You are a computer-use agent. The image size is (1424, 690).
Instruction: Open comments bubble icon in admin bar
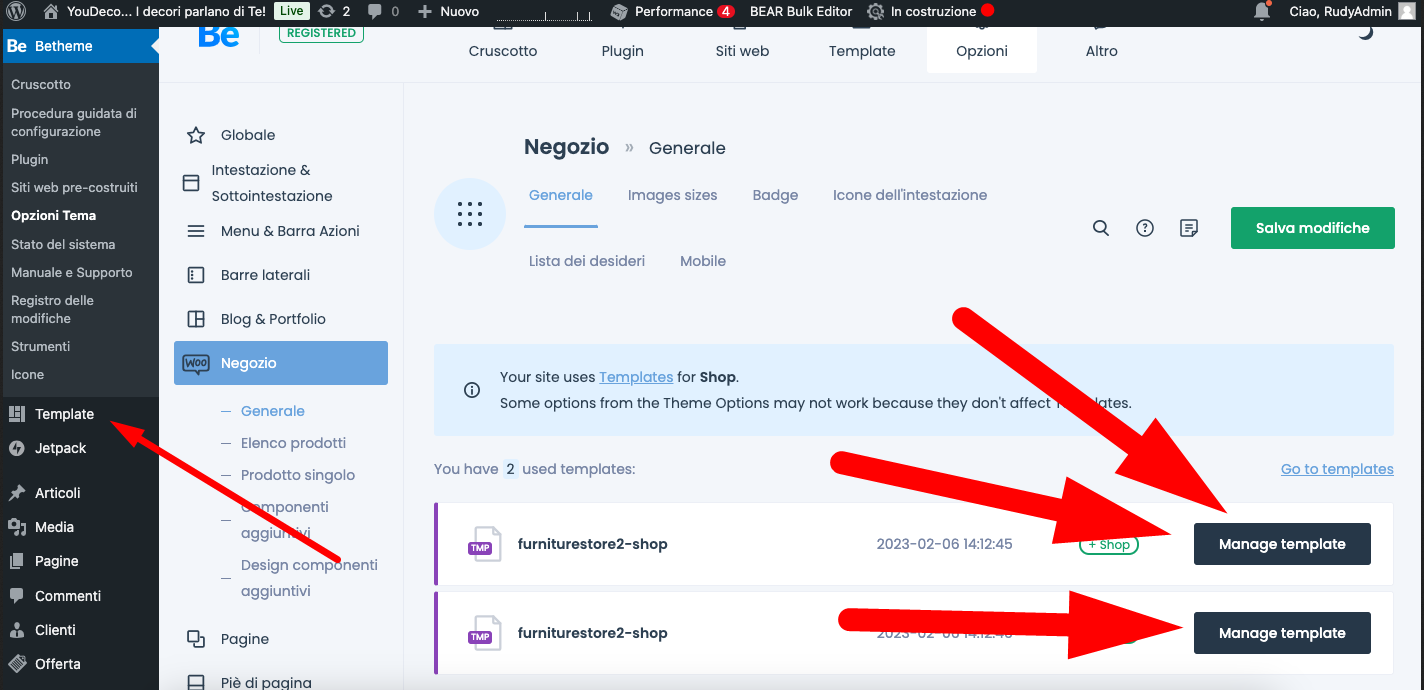coord(376,12)
